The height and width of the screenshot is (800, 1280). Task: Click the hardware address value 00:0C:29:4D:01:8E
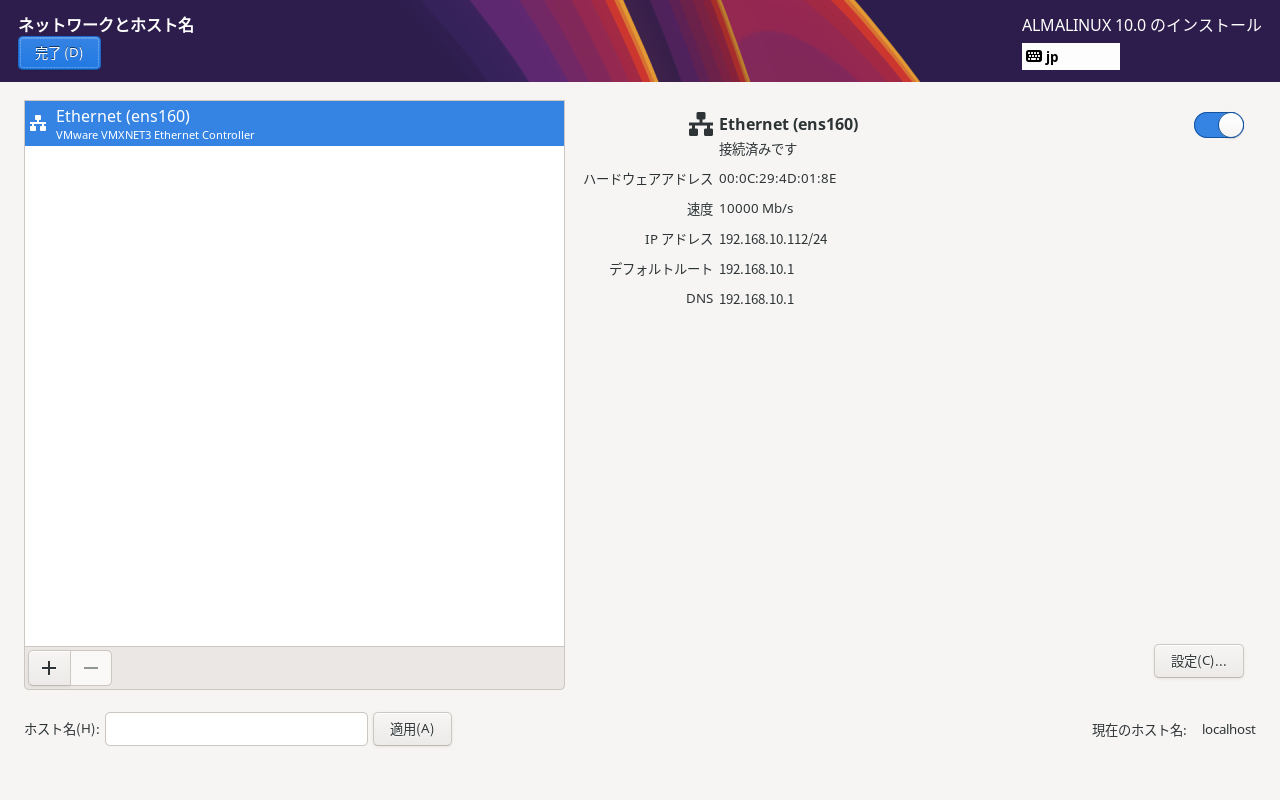(777, 179)
